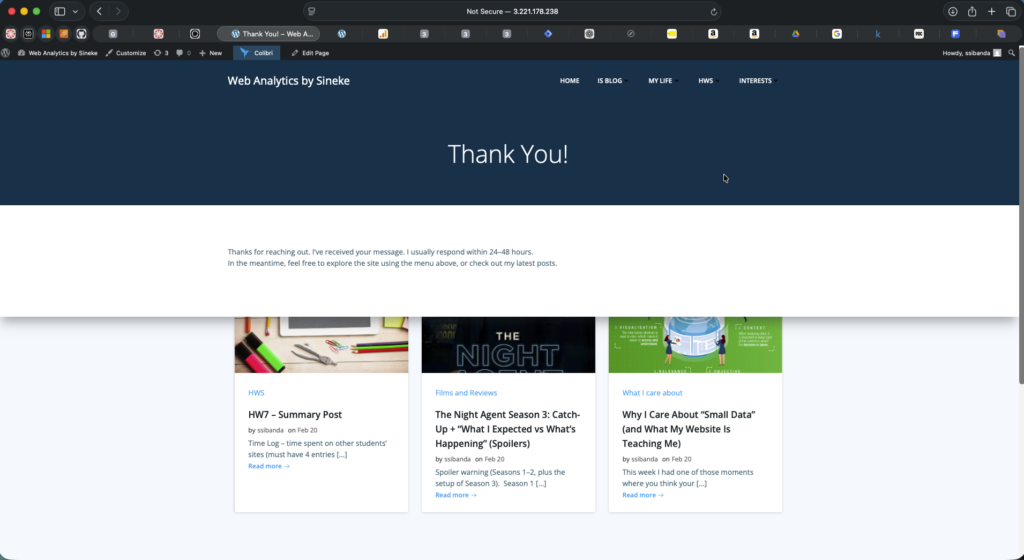The width and height of the screenshot is (1024, 560).
Task: Click the HOME menu item
Action: click(x=569, y=81)
